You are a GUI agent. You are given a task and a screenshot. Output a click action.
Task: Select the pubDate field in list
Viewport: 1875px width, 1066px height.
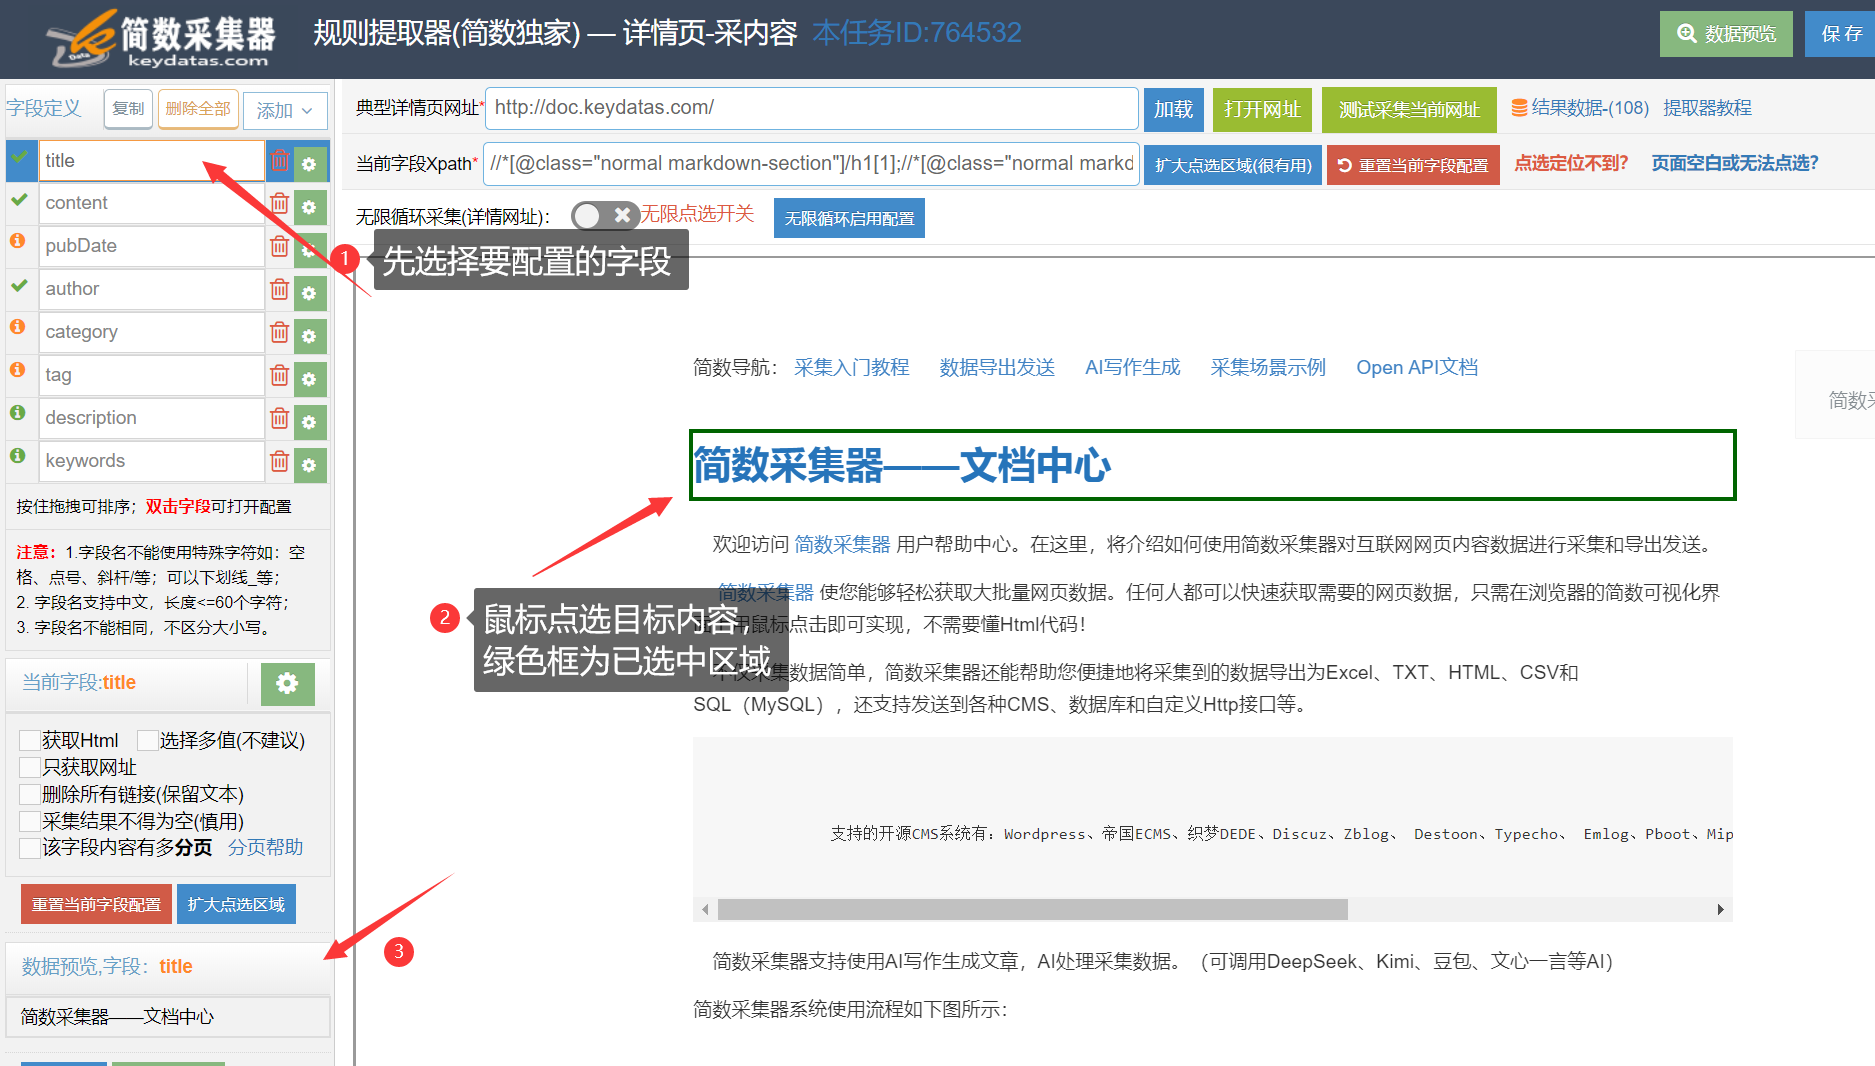point(150,246)
